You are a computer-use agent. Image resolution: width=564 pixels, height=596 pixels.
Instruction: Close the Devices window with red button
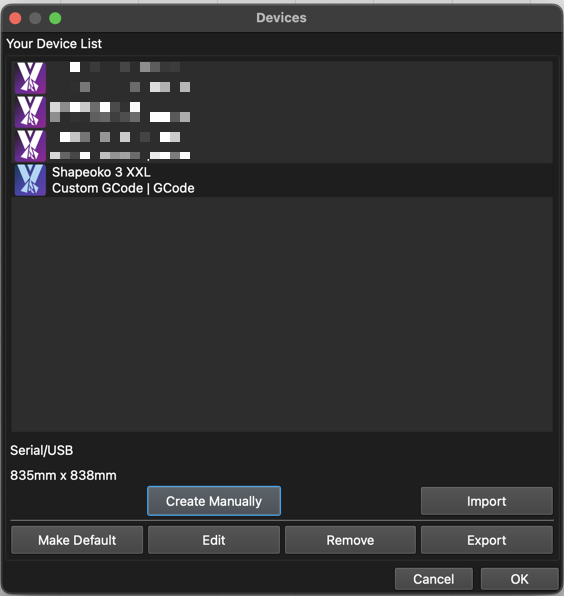point(15,18)
